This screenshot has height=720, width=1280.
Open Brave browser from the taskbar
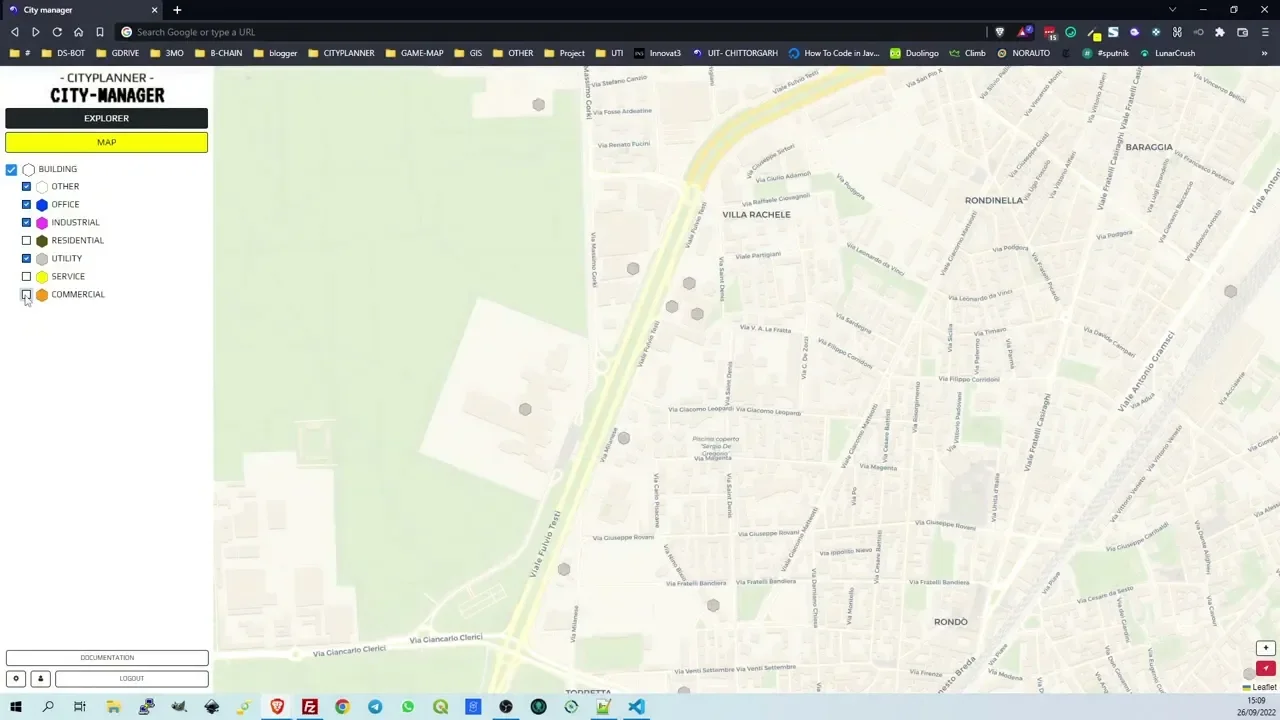[277, 707]
